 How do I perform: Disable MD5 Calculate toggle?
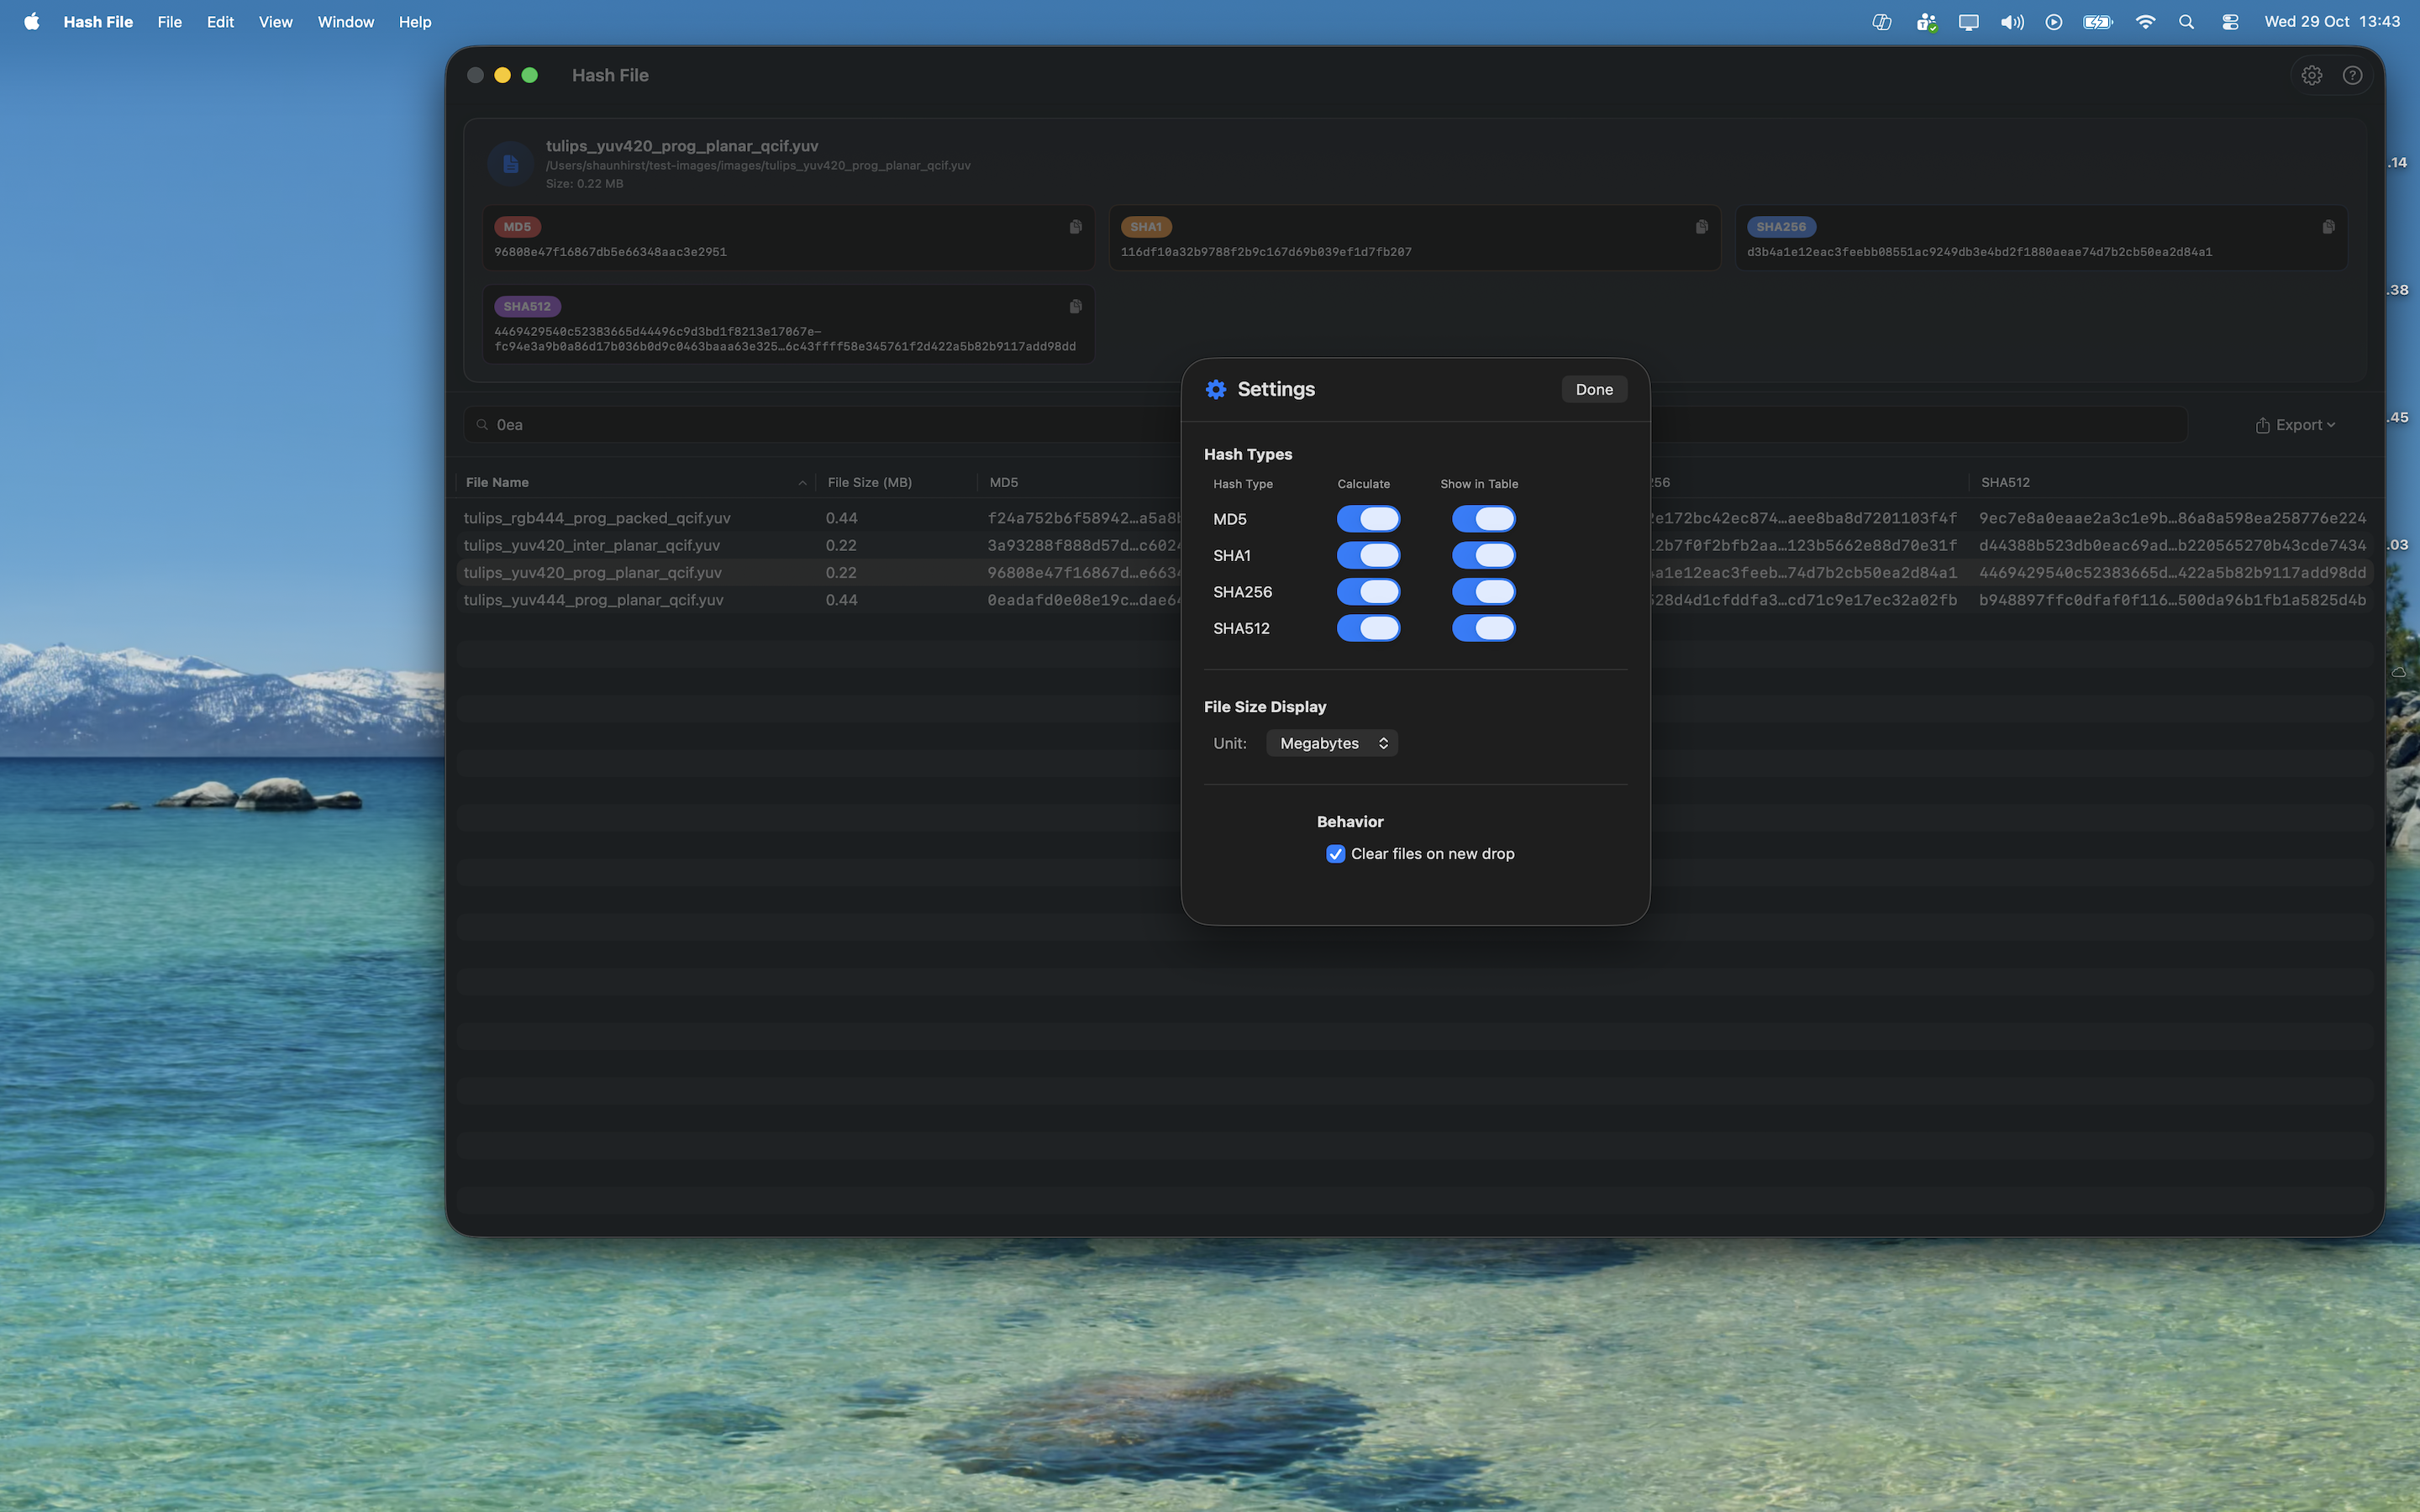[1368, 519]
